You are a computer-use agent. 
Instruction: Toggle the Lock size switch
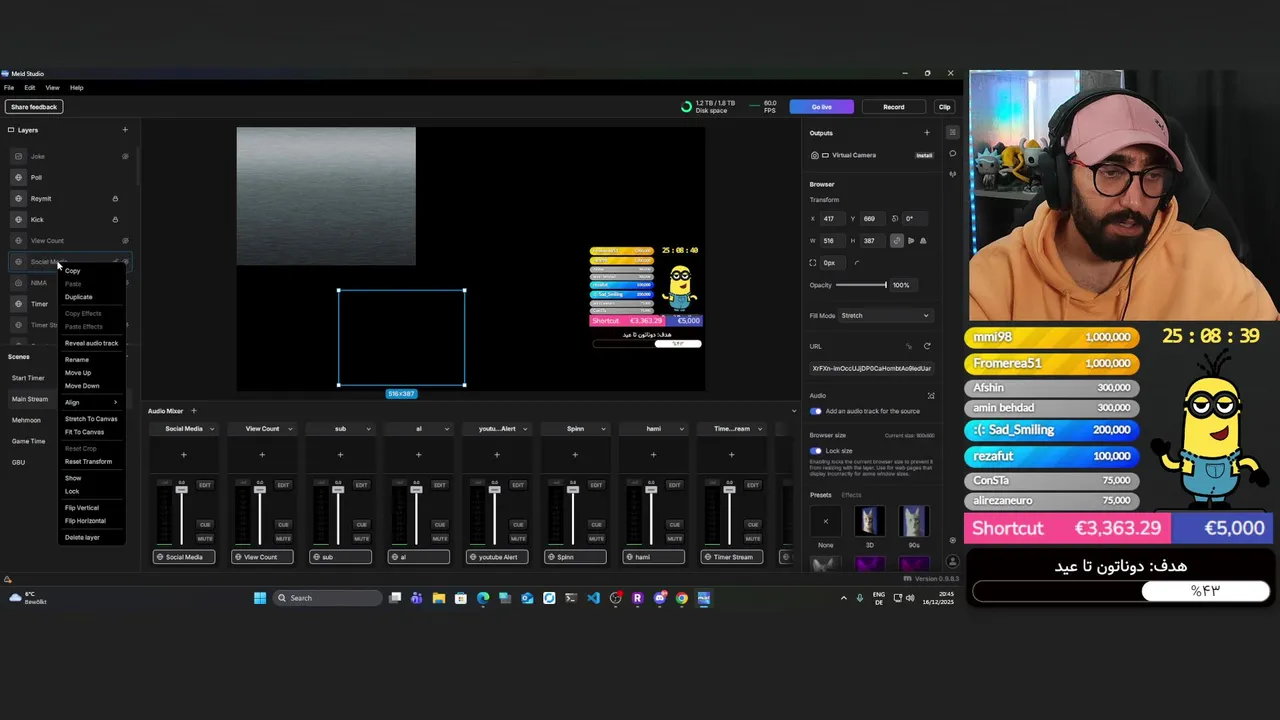click(816, 451)
